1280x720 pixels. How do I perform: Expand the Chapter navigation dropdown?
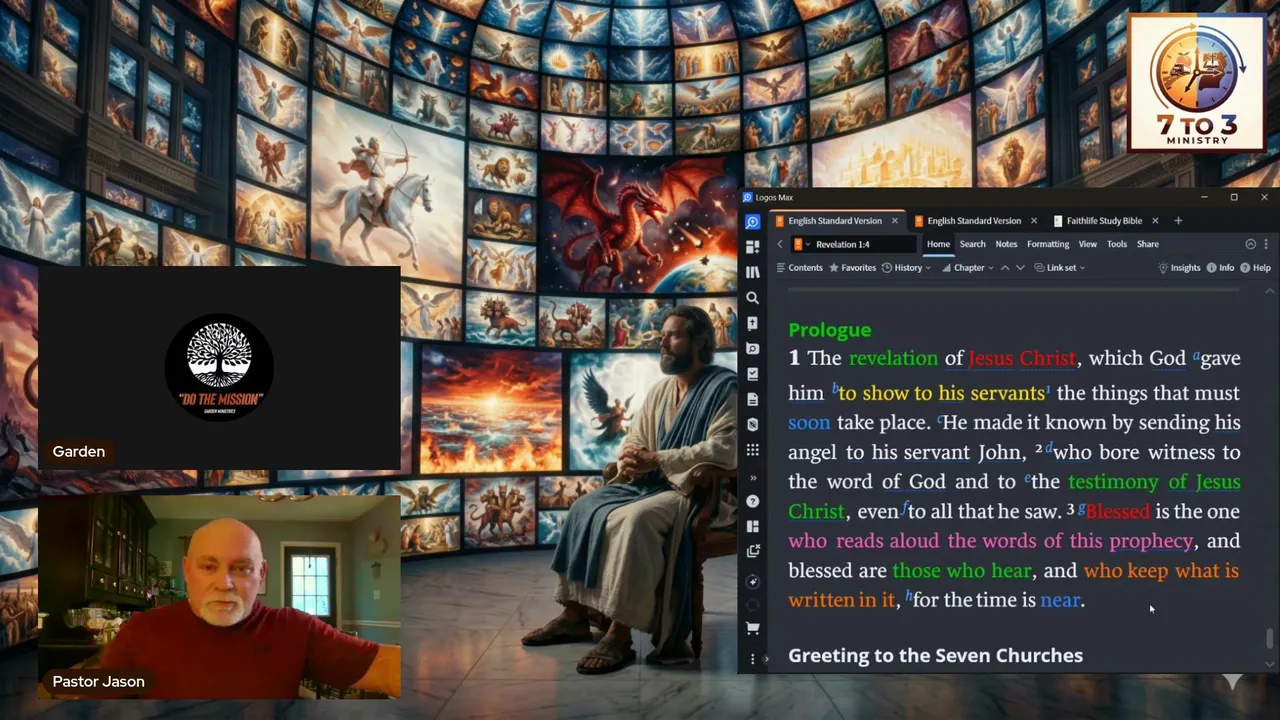point(968,268)
